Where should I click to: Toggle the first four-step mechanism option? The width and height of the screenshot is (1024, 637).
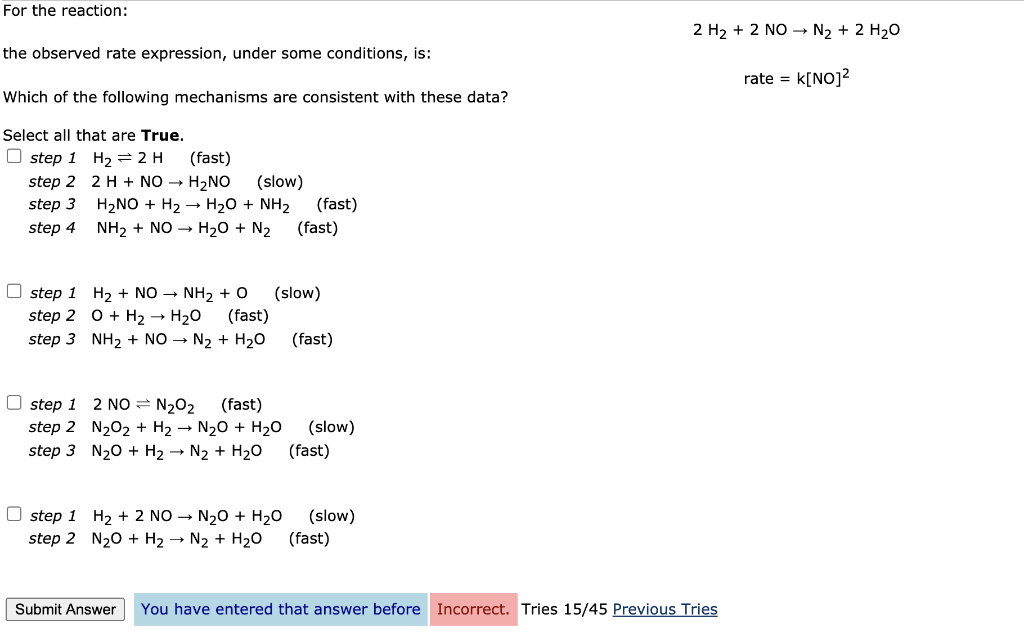click(14, 155)
